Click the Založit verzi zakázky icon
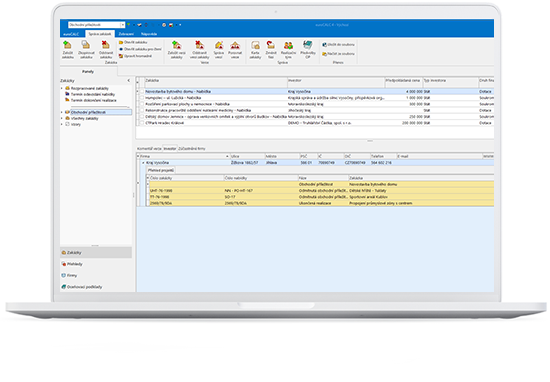Image resolution: width=550 pixels, height=382 pixels. [176, 49]
